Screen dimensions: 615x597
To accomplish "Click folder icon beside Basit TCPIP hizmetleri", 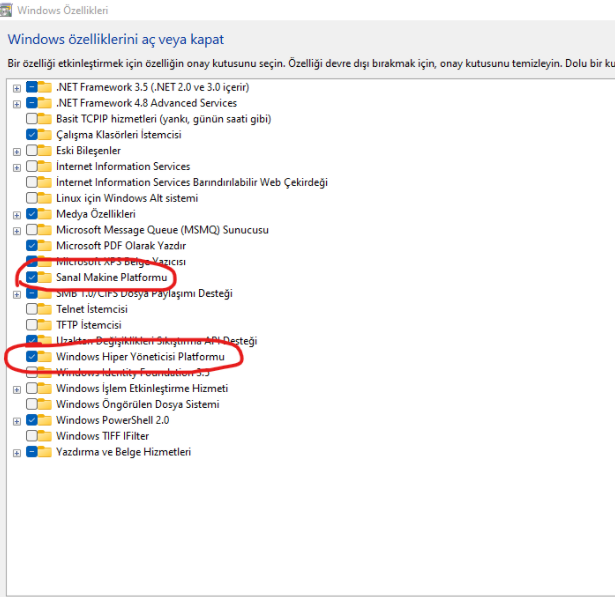I will (45, 118).
